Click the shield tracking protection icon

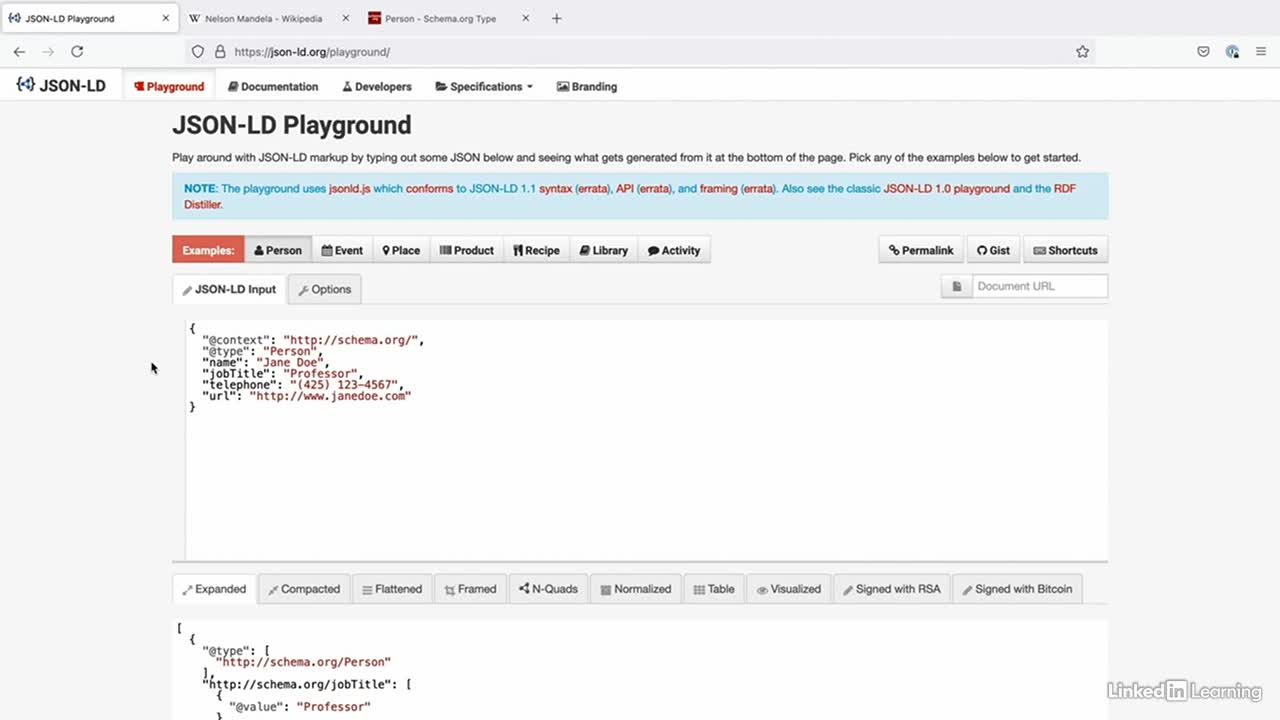(x=198, y=52)
